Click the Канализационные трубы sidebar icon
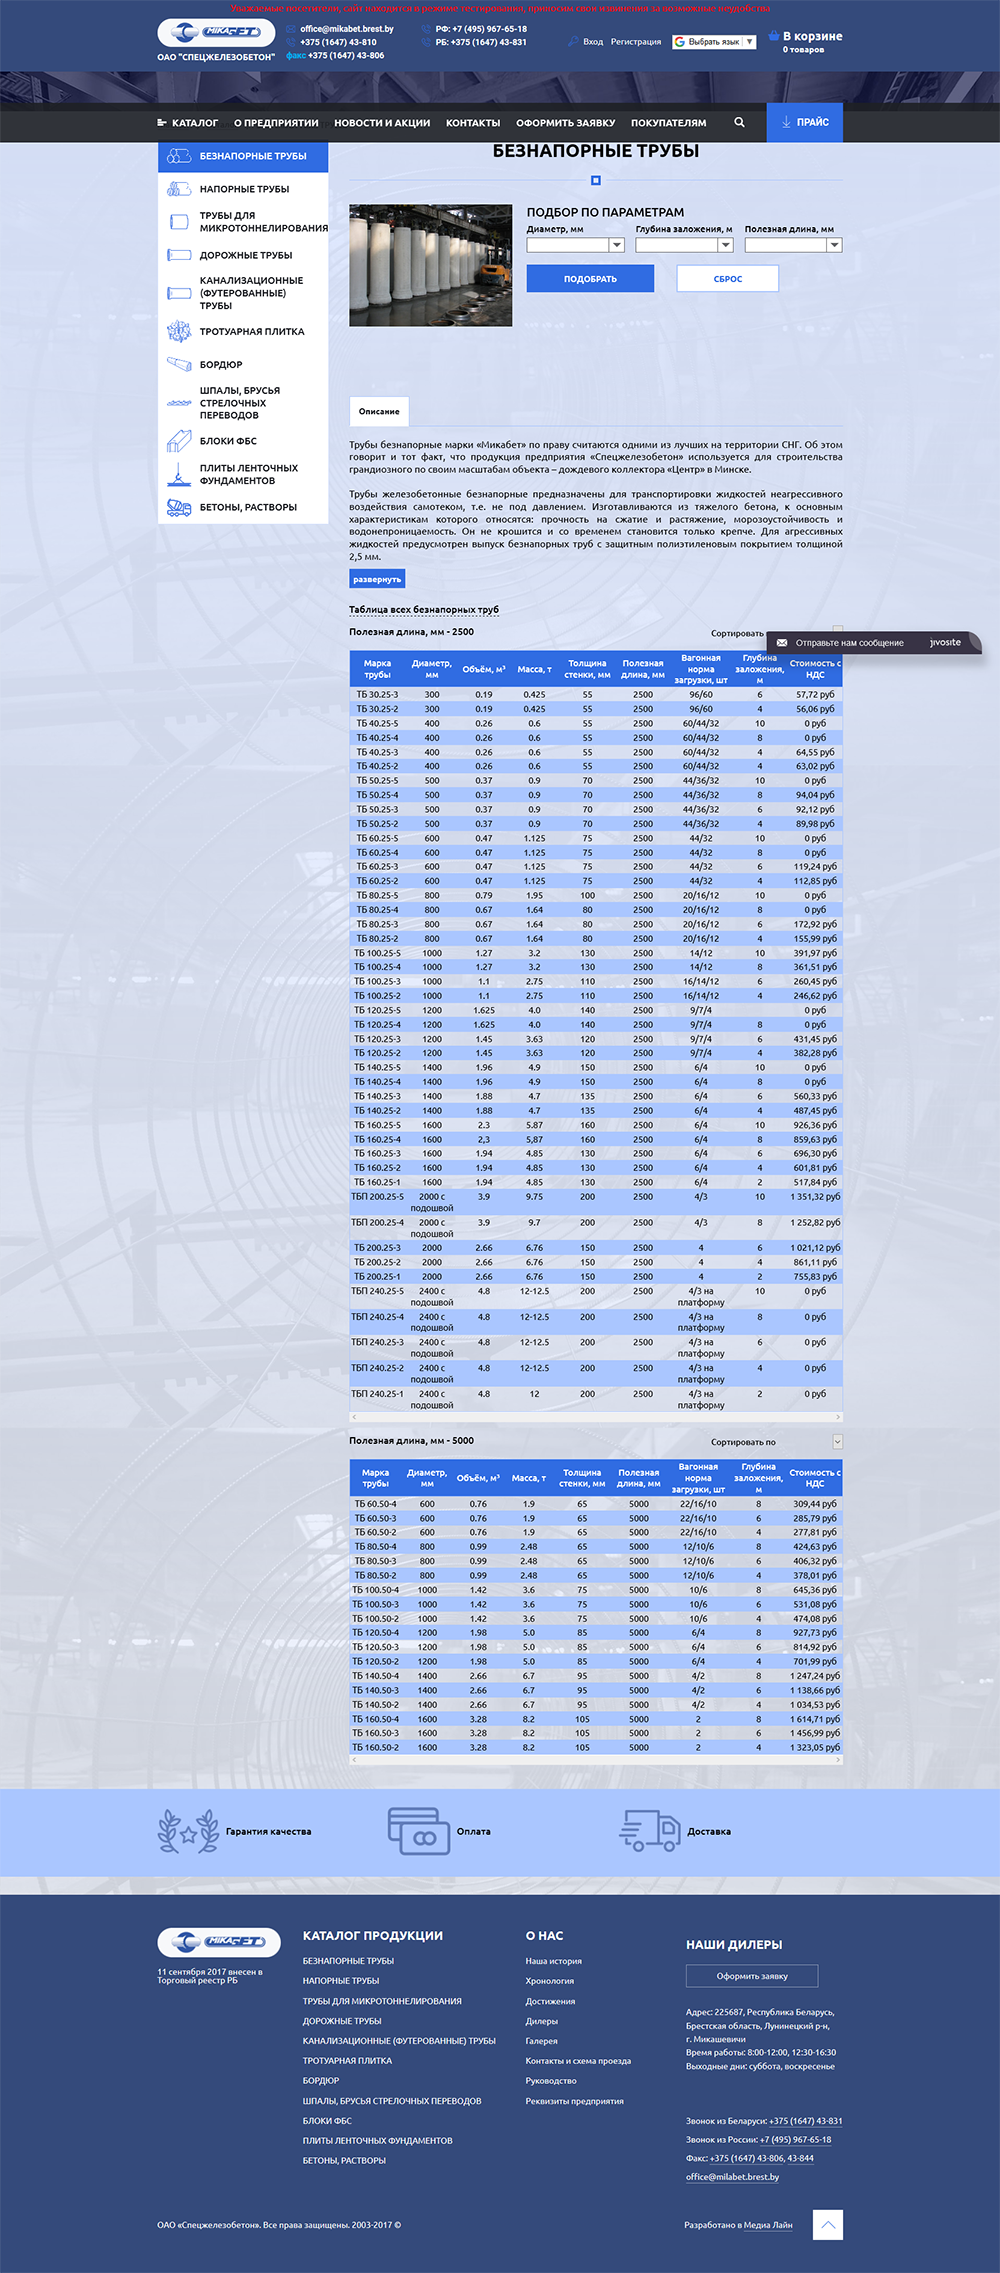 (179, 293)
